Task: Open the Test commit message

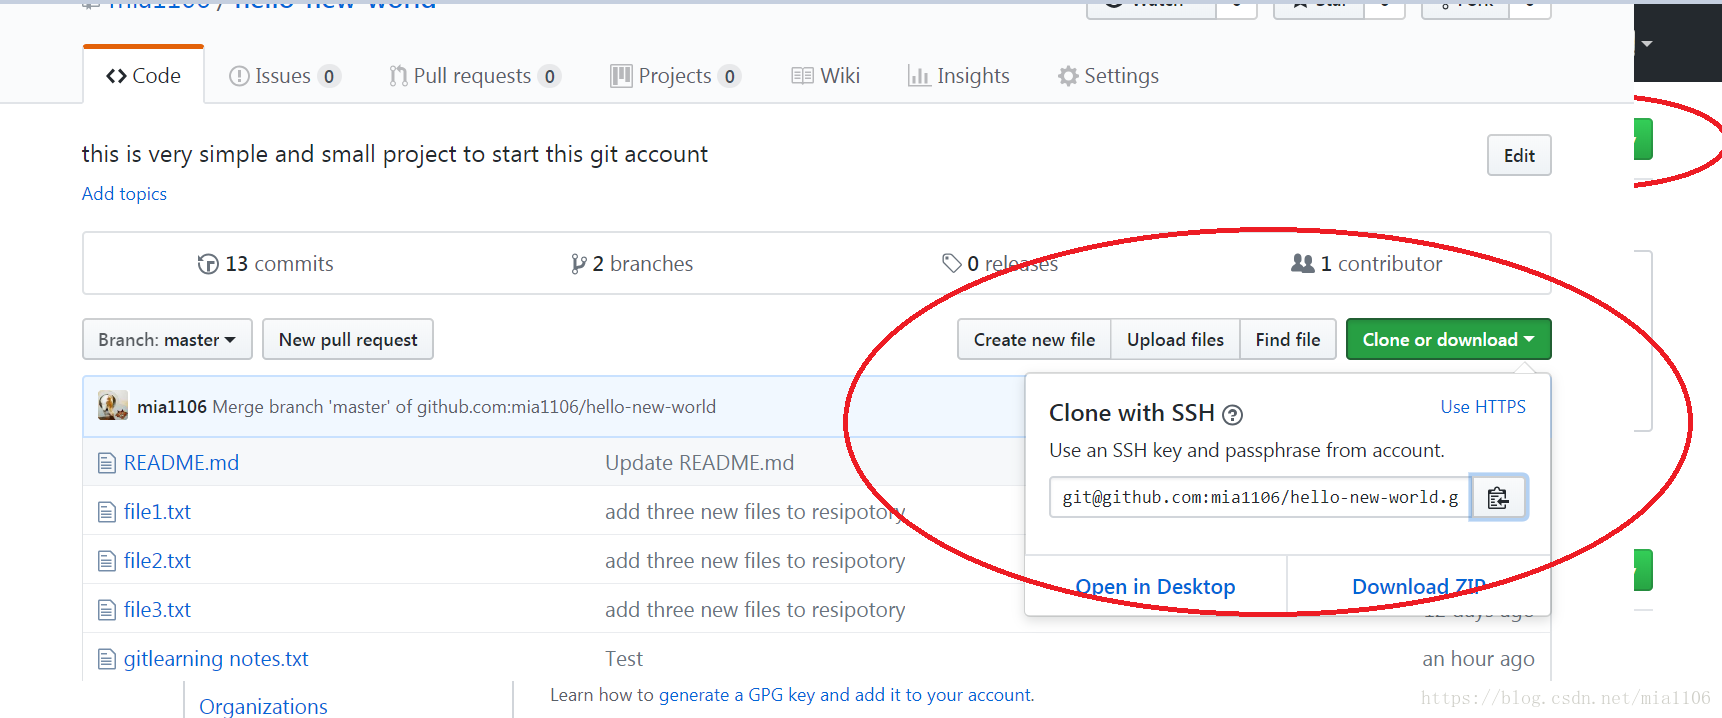Action: point(624,659)
